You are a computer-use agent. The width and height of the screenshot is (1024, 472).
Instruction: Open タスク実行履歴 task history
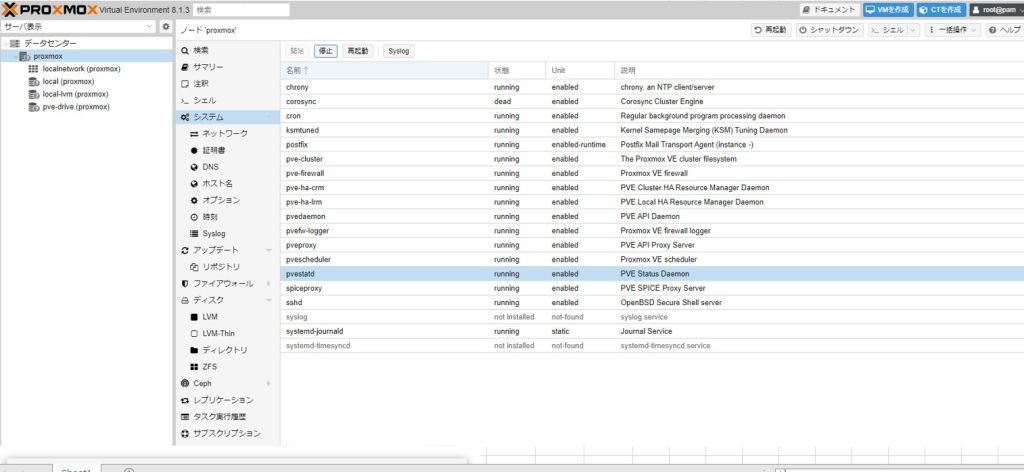click(227, 417)
